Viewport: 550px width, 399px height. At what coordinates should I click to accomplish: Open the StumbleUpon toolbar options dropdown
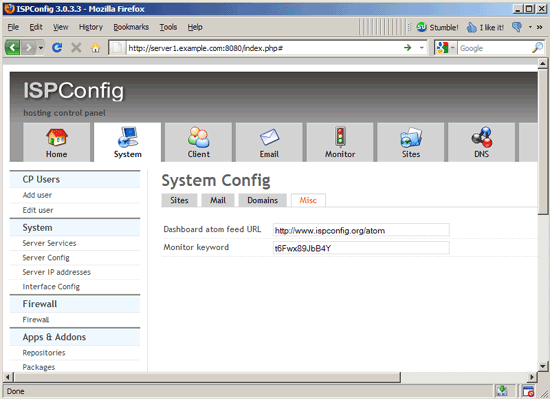pos(530,27)
